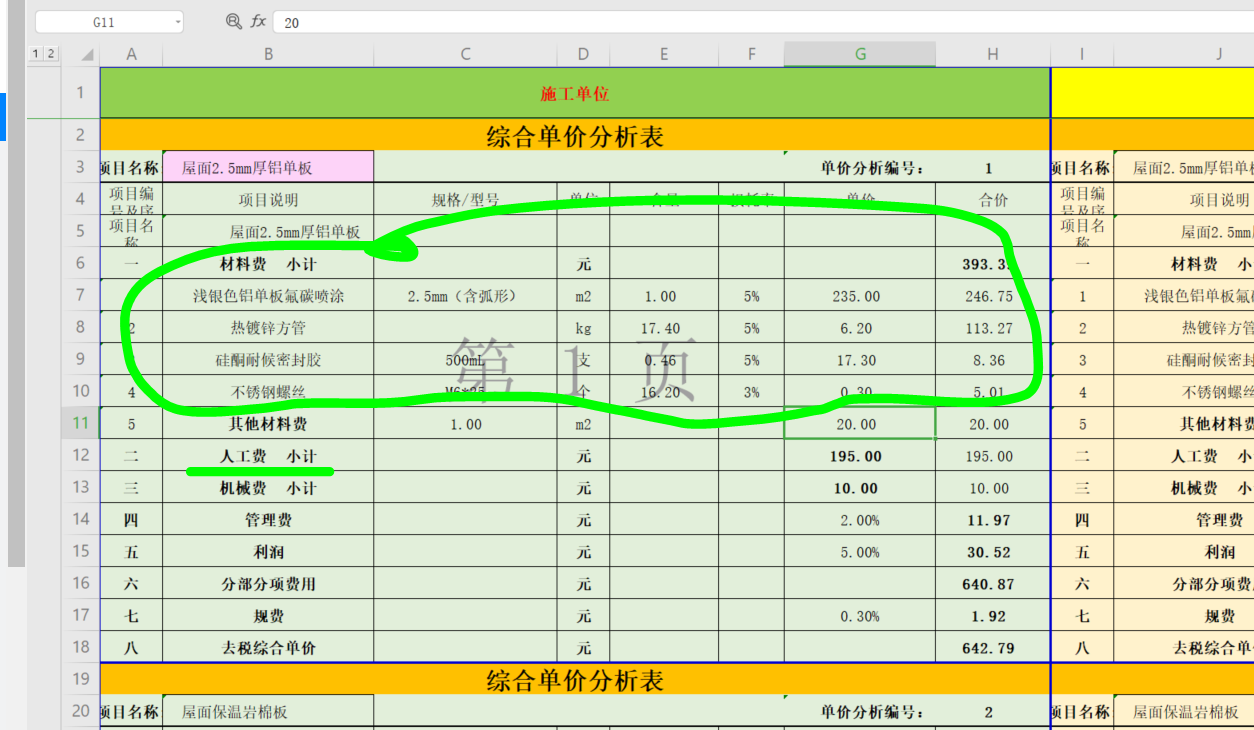This screenshot has height=730, width=1254.
Task: Select column I header
Action: (x=1082, y=55)
